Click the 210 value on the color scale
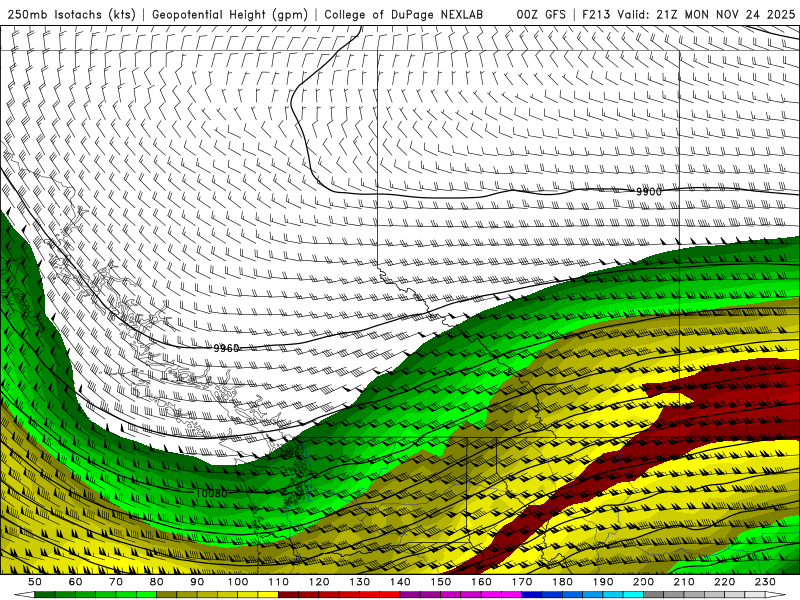800x600 pixels. [x=684, y=582]
